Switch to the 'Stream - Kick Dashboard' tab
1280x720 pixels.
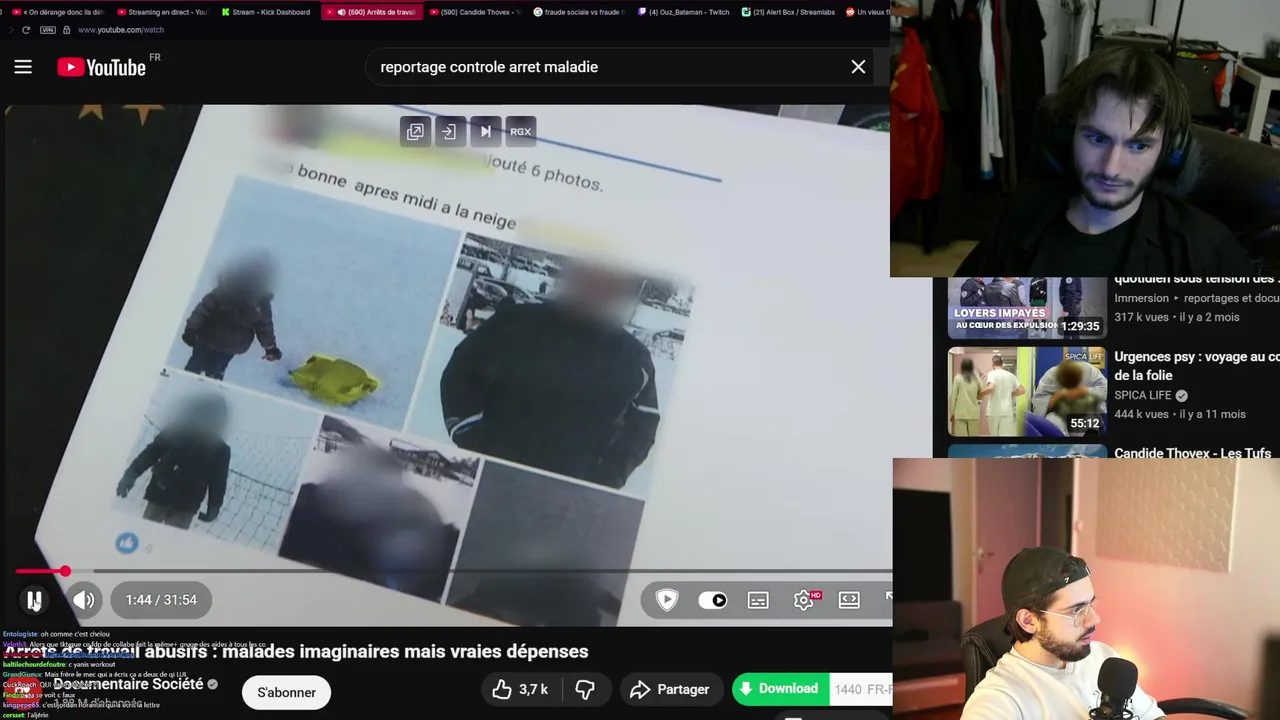pos(265,12)
